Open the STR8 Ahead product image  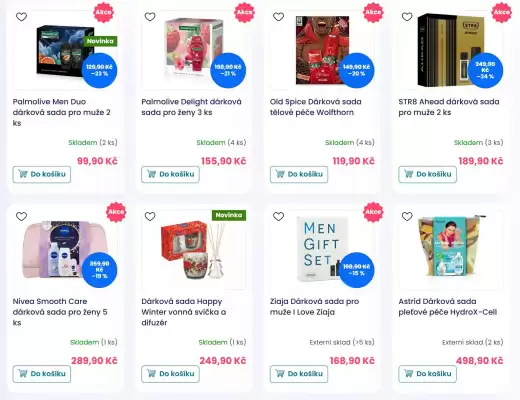pos(451,50)
